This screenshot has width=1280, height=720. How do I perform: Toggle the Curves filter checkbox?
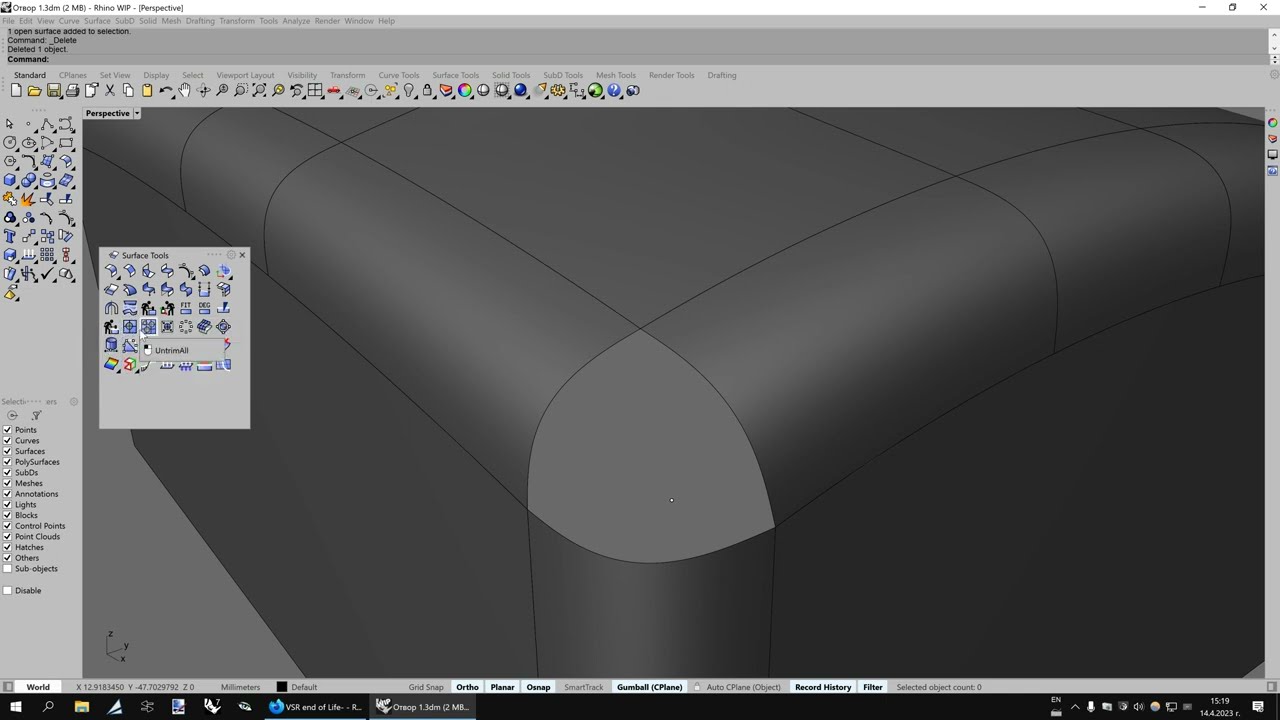(x=8, y=441)
